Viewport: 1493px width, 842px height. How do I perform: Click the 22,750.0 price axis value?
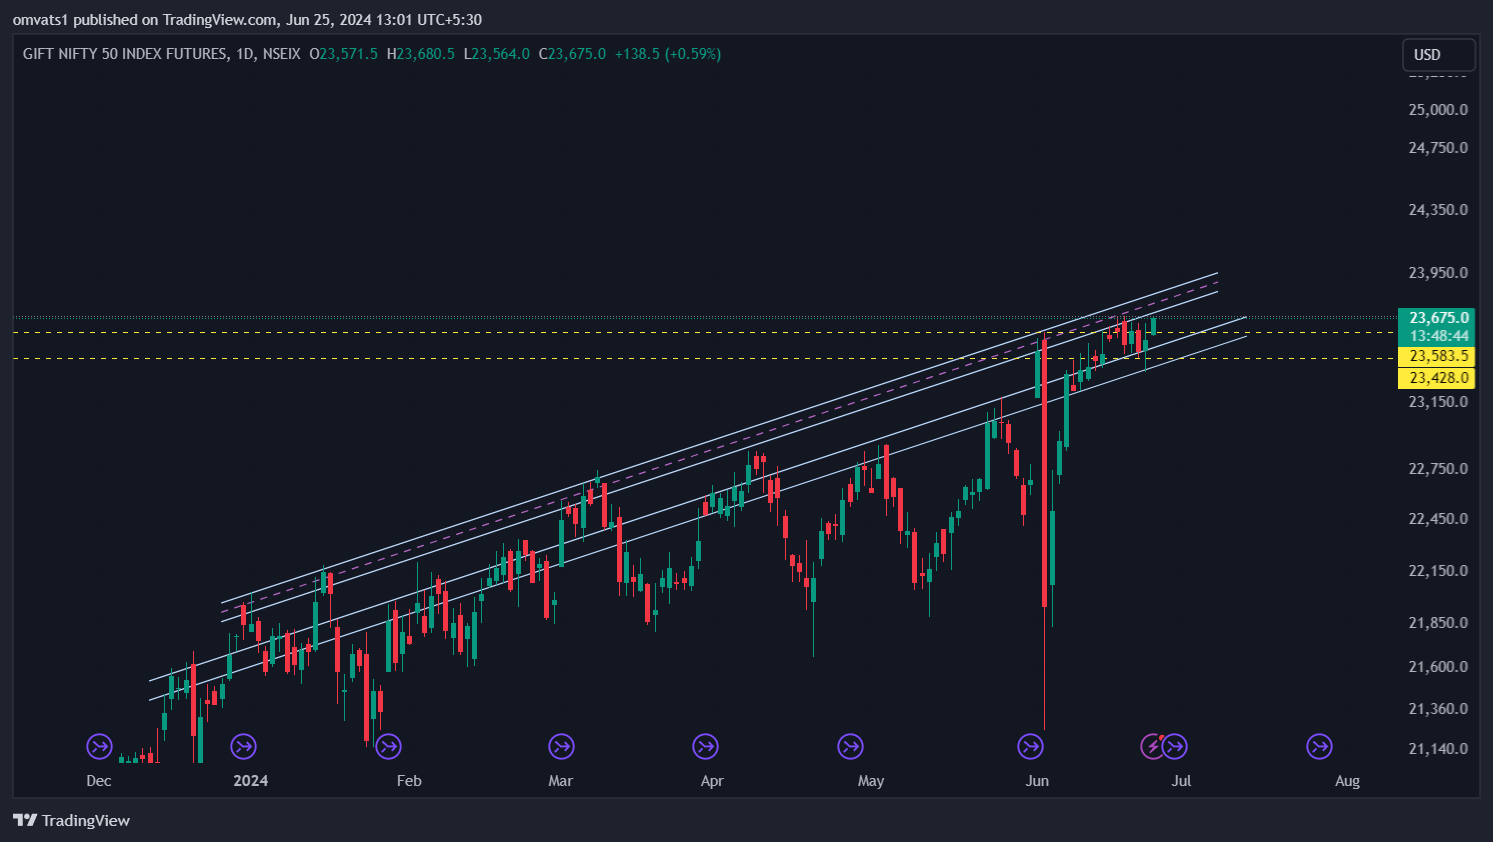(1438, 469)
